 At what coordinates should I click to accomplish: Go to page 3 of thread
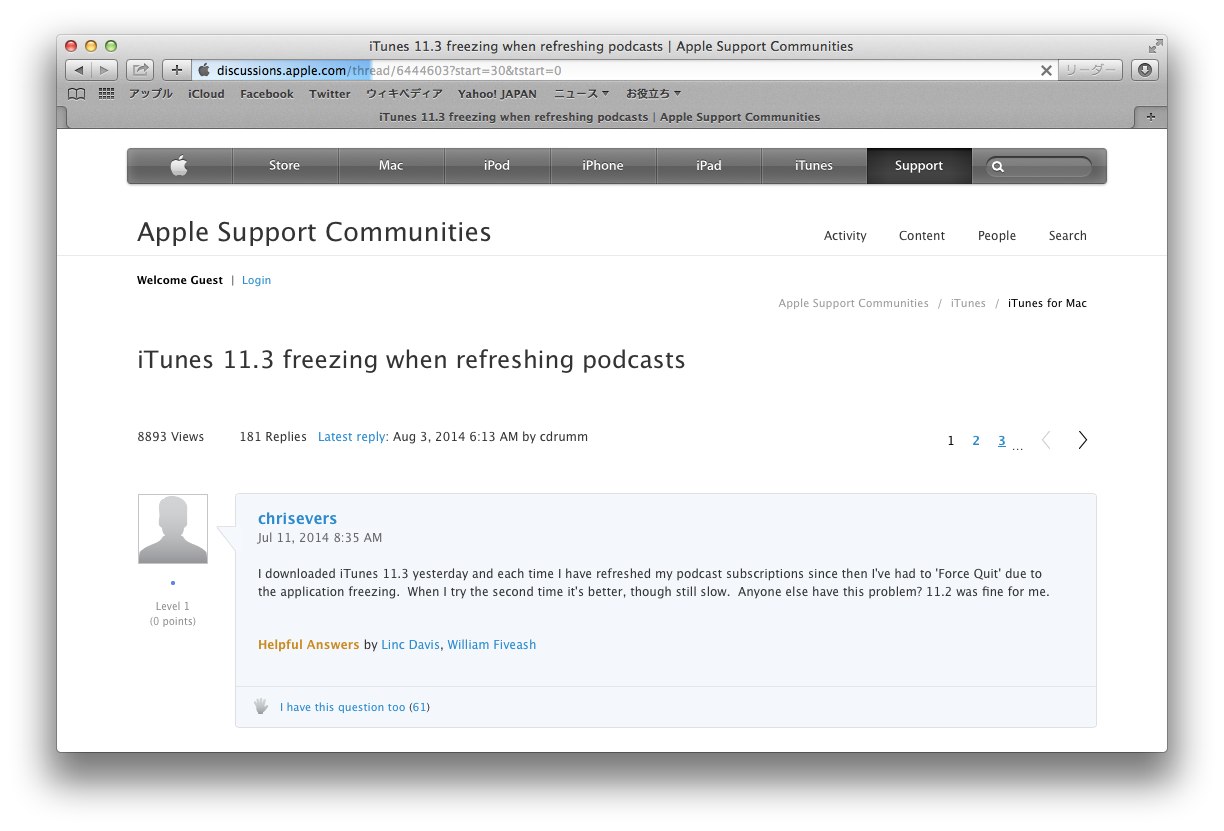[1001, 441]
